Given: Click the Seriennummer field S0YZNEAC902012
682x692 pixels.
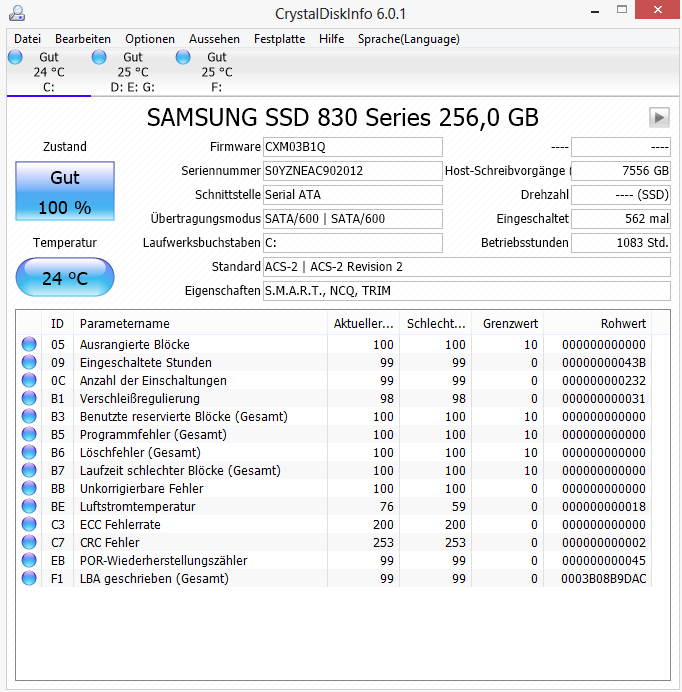Looking at the screenshot, I should click(353, 171).
